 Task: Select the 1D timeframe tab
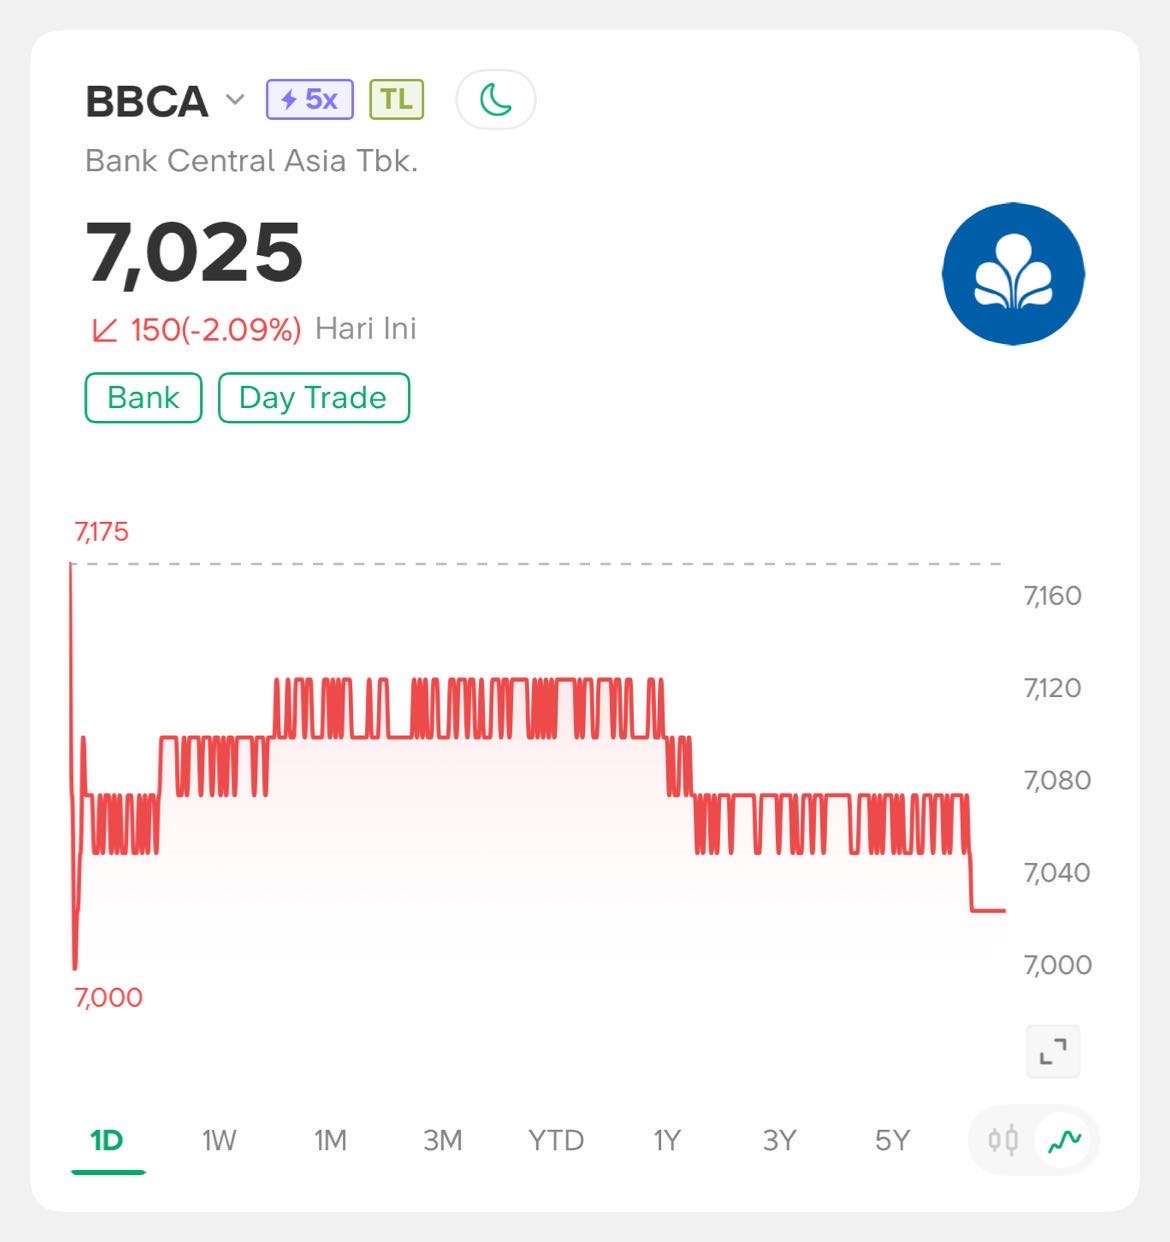(x=106, y=1140)
